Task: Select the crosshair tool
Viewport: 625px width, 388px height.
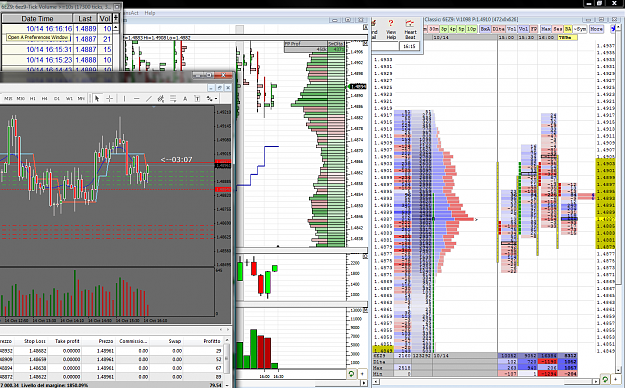Action: (109, 98)
